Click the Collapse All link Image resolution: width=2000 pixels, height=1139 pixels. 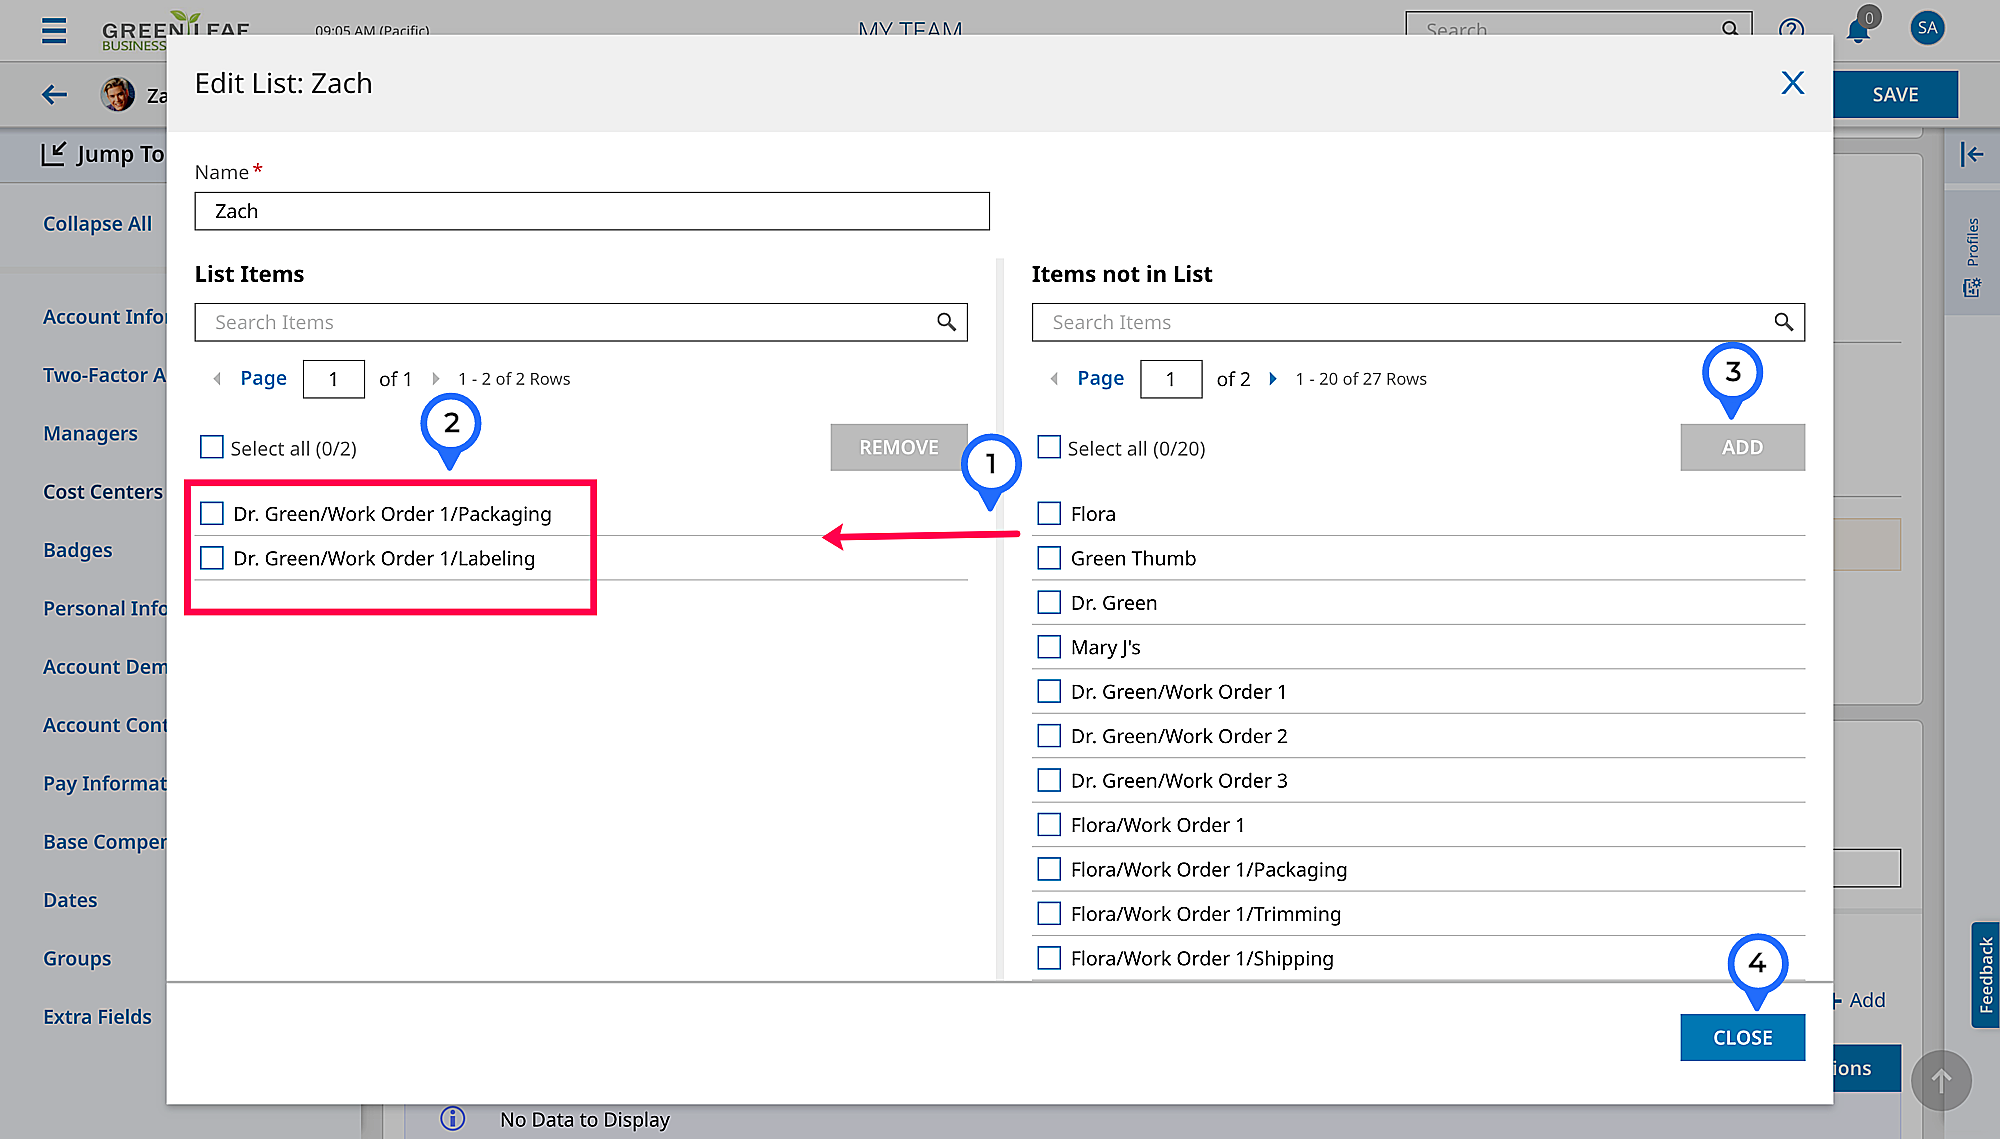(x=97, y=224)
